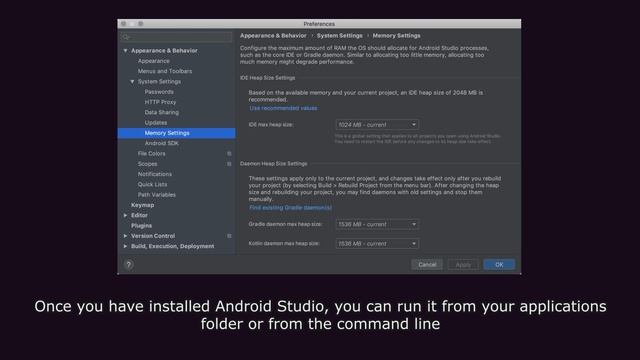Open the Updates settings page
The height and width of the screenshot is (360, 640).
[x=156, y=122]
